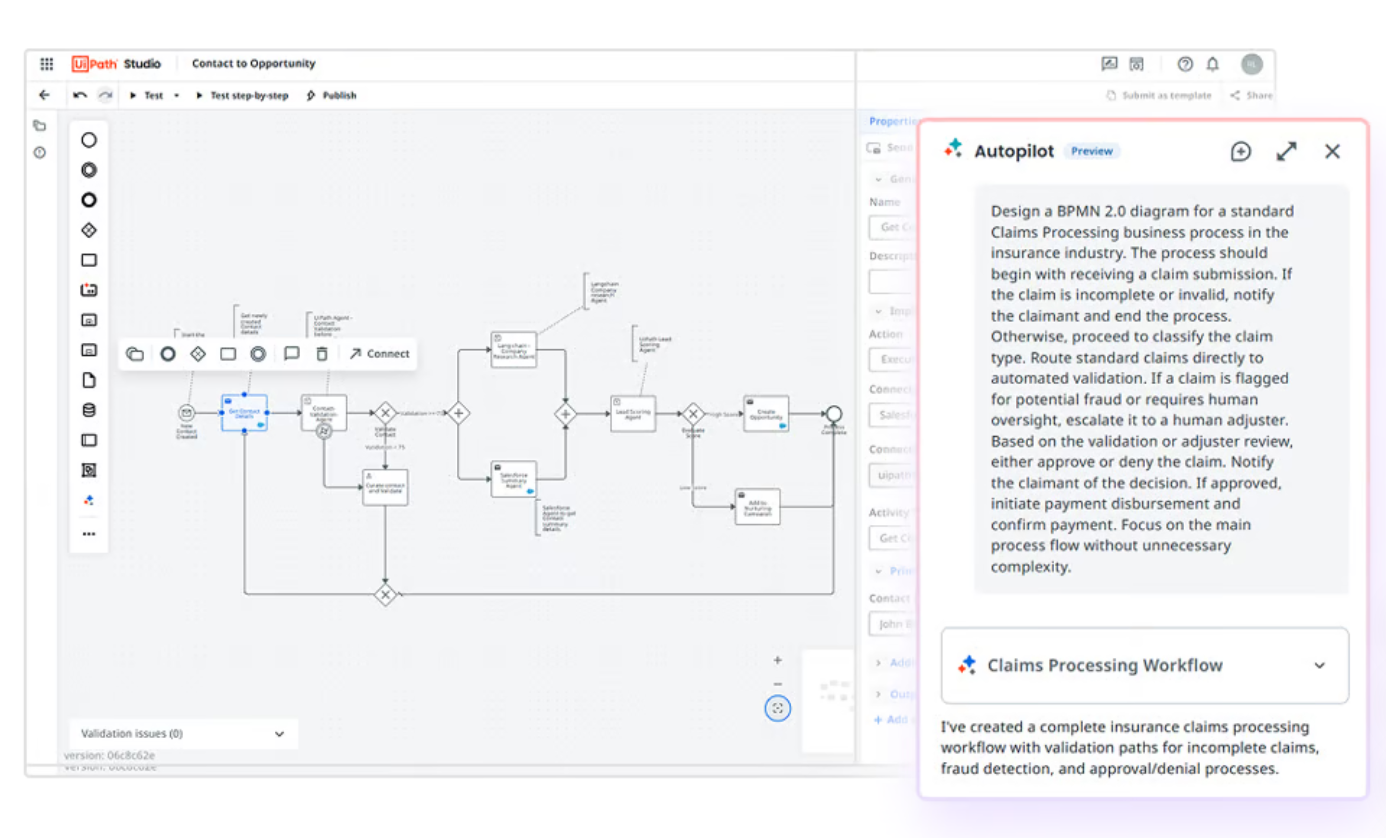The image size is (1386, 838).
Task: Click the Connect button on the node toolbar
Action: 379,354
